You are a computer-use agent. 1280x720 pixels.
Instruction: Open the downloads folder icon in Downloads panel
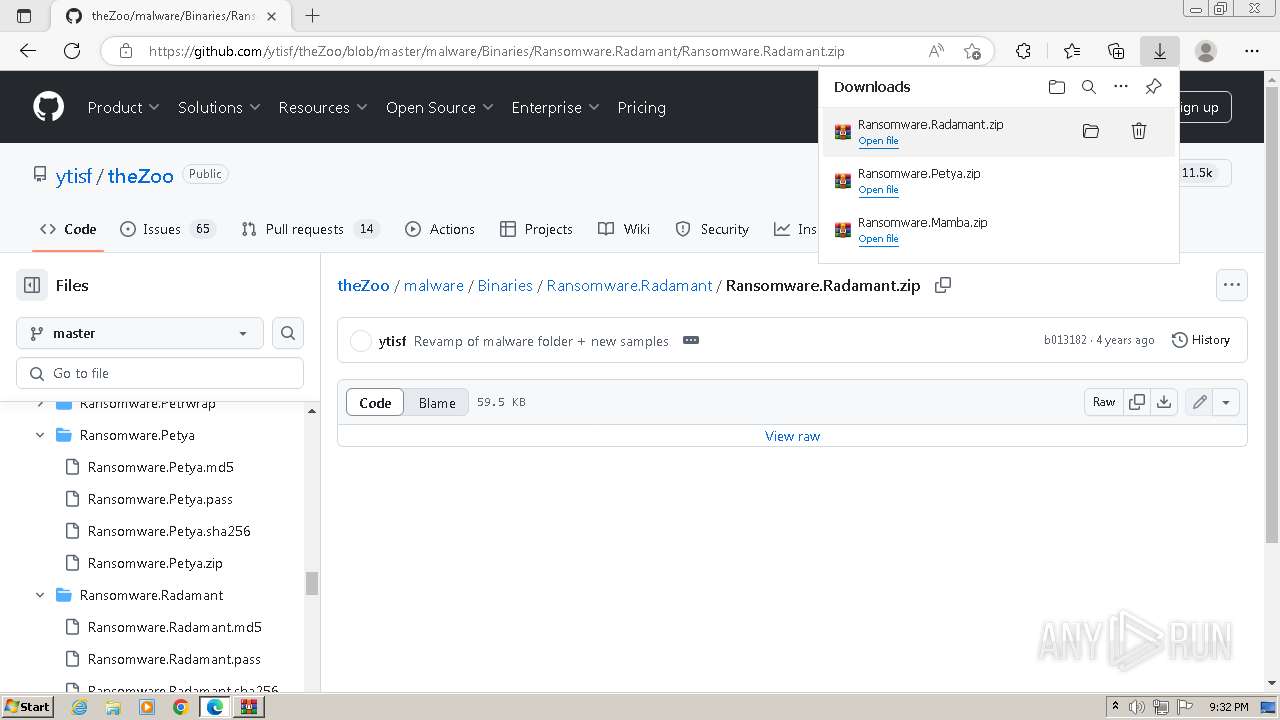1057,87
